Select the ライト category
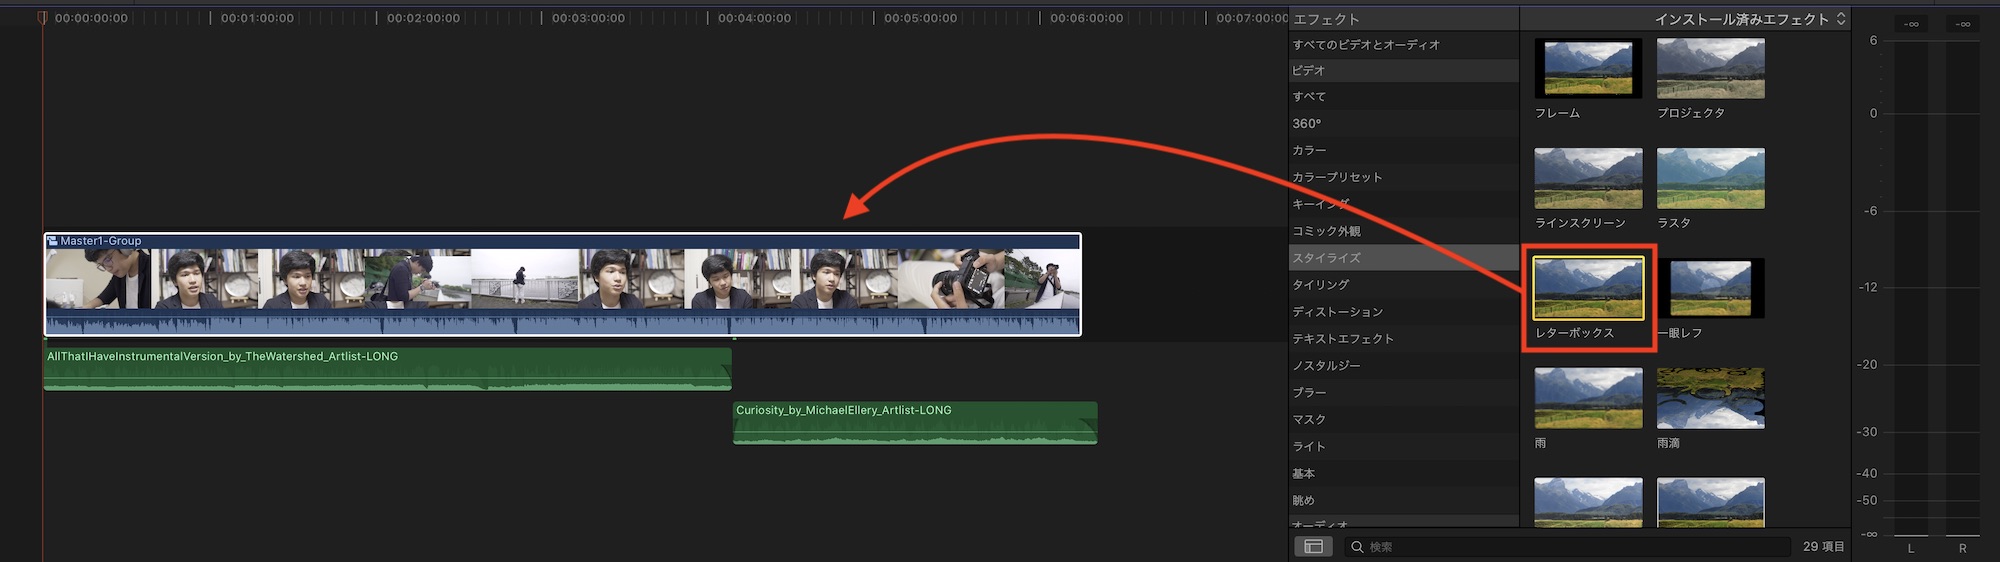This screenshot has height=562, width=2000. (x=1403, y=447)
